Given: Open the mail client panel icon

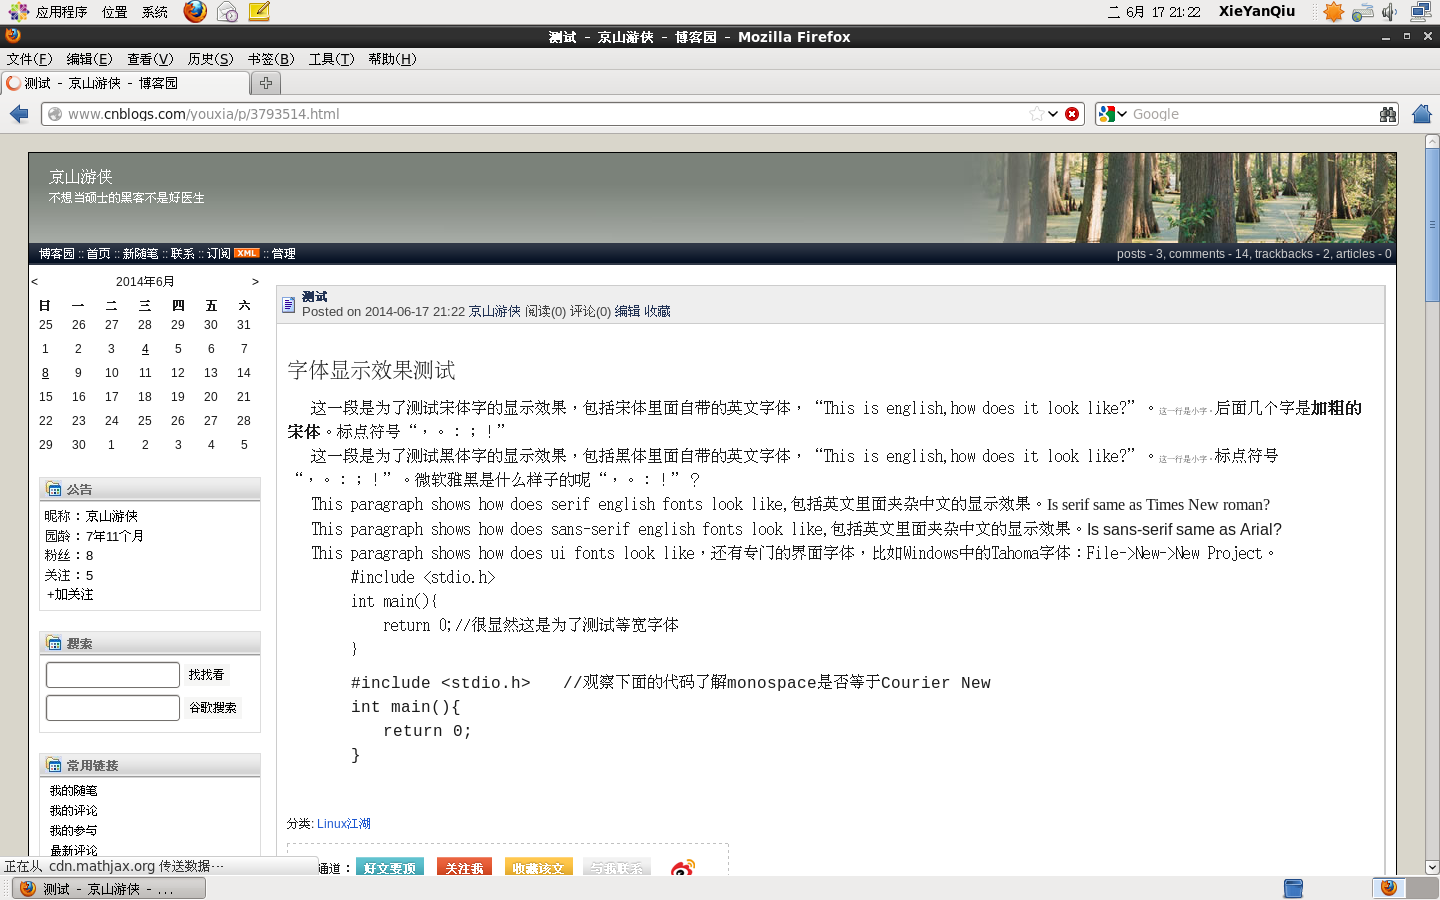Looking at the screenshot, I should point(227,12).
